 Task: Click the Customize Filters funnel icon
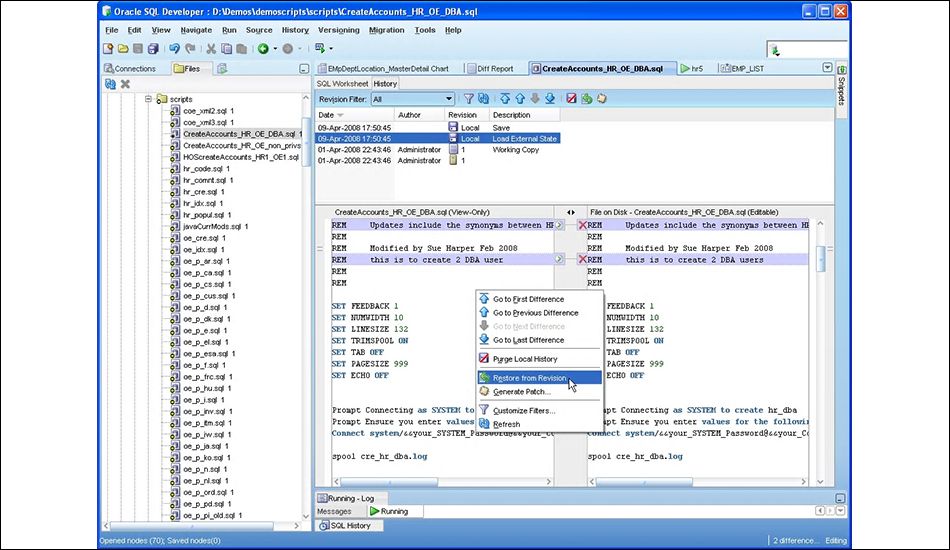(x=469, y=99)
